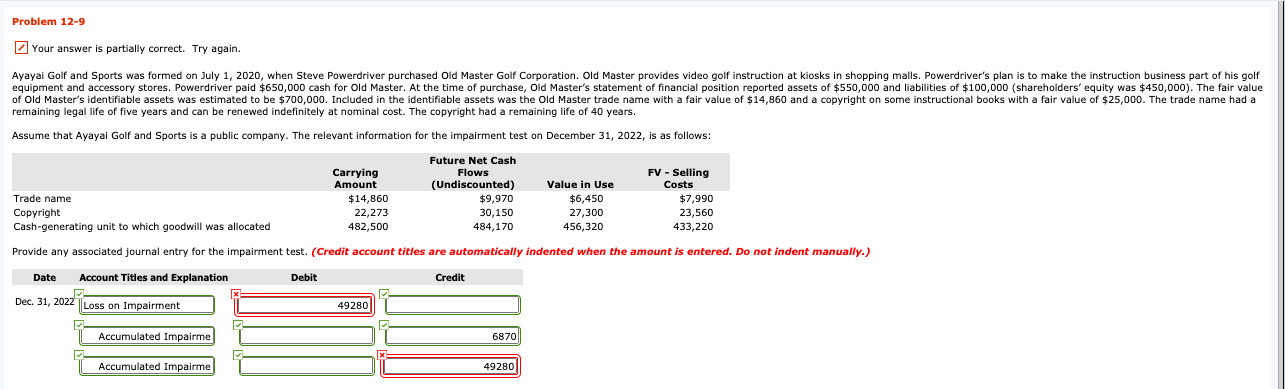Click green check above first-row empty credit field
Viewport: 1285px width, 389px height.
coord(384,294)
